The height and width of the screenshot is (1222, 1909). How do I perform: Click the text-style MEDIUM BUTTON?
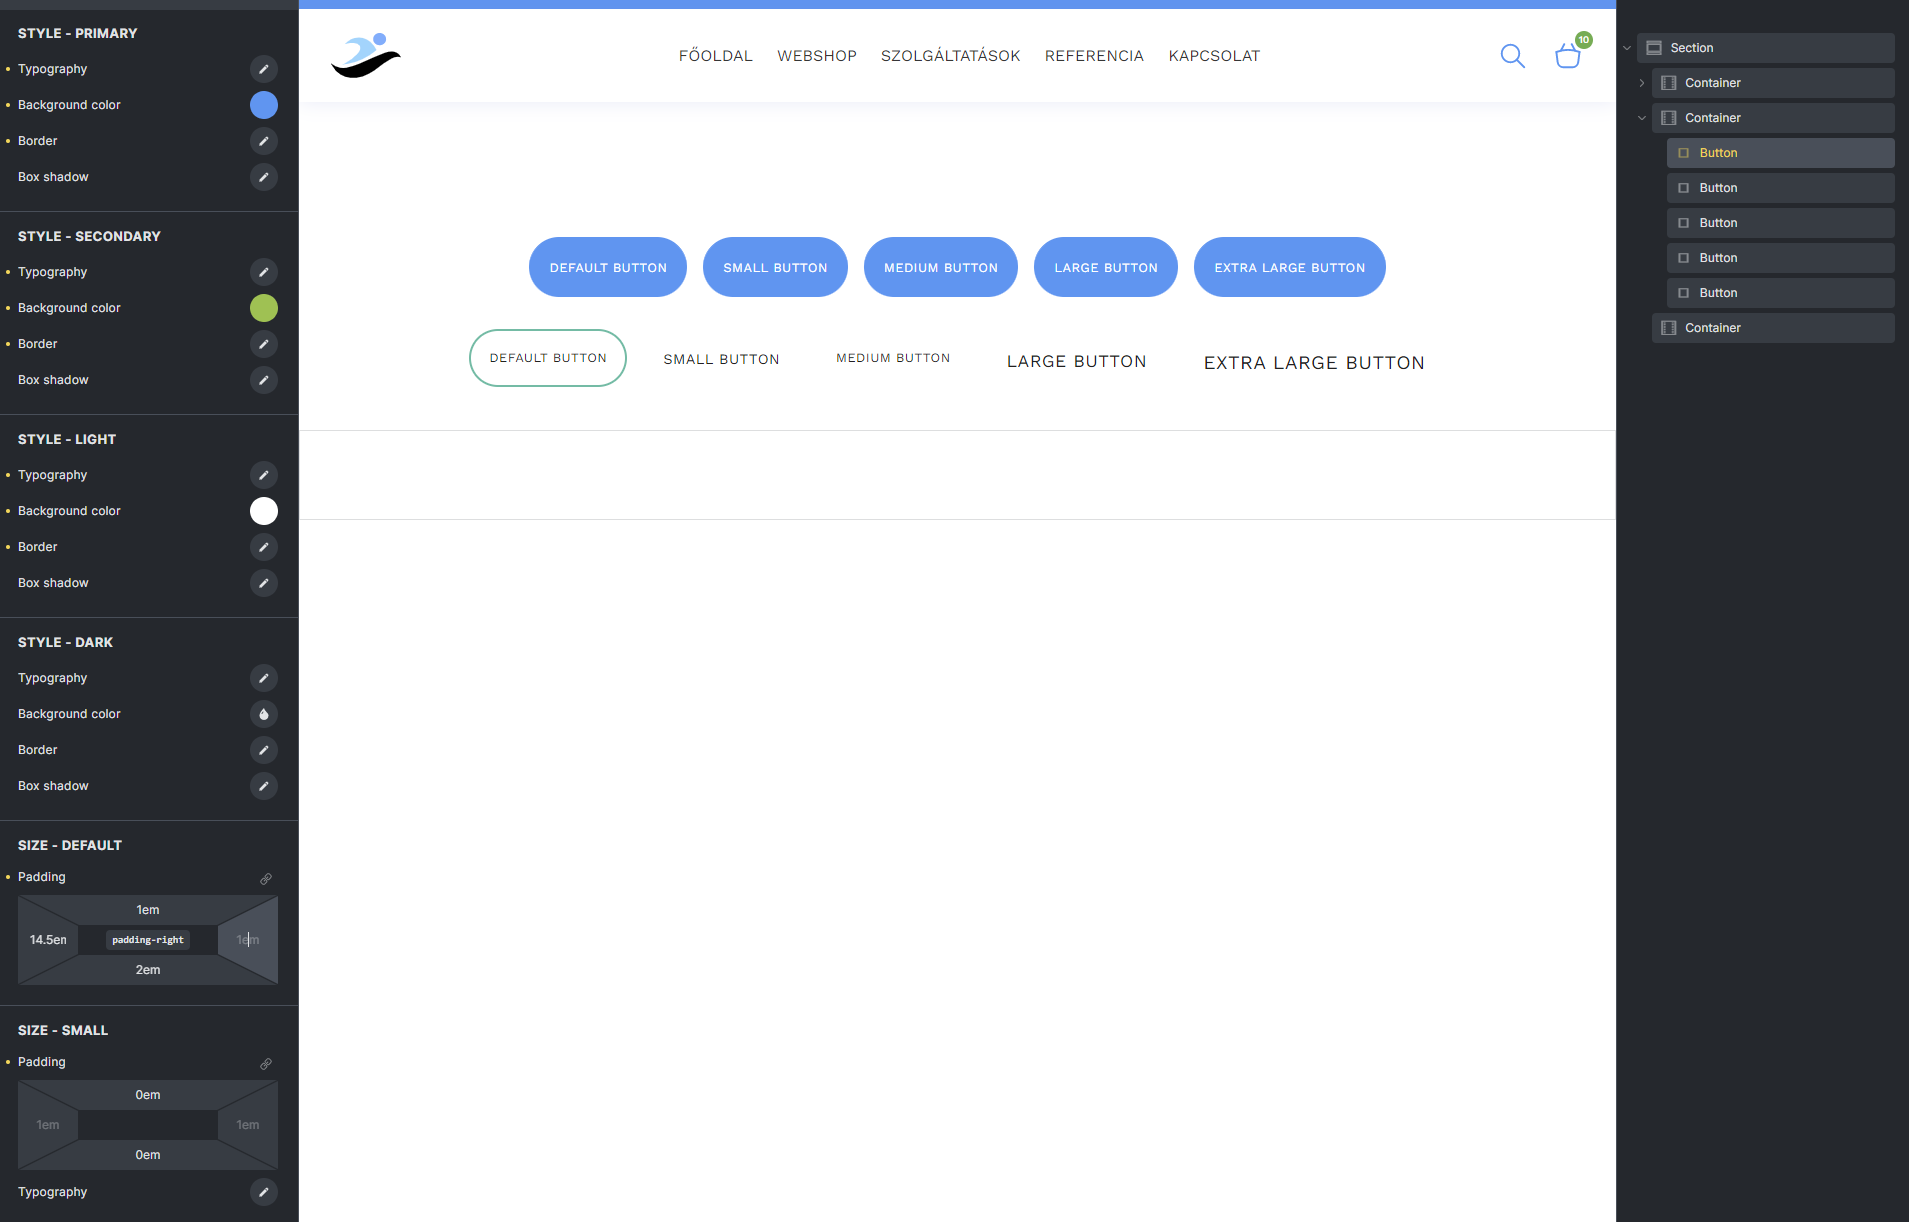pyautogui.click(x=893, y=358)
